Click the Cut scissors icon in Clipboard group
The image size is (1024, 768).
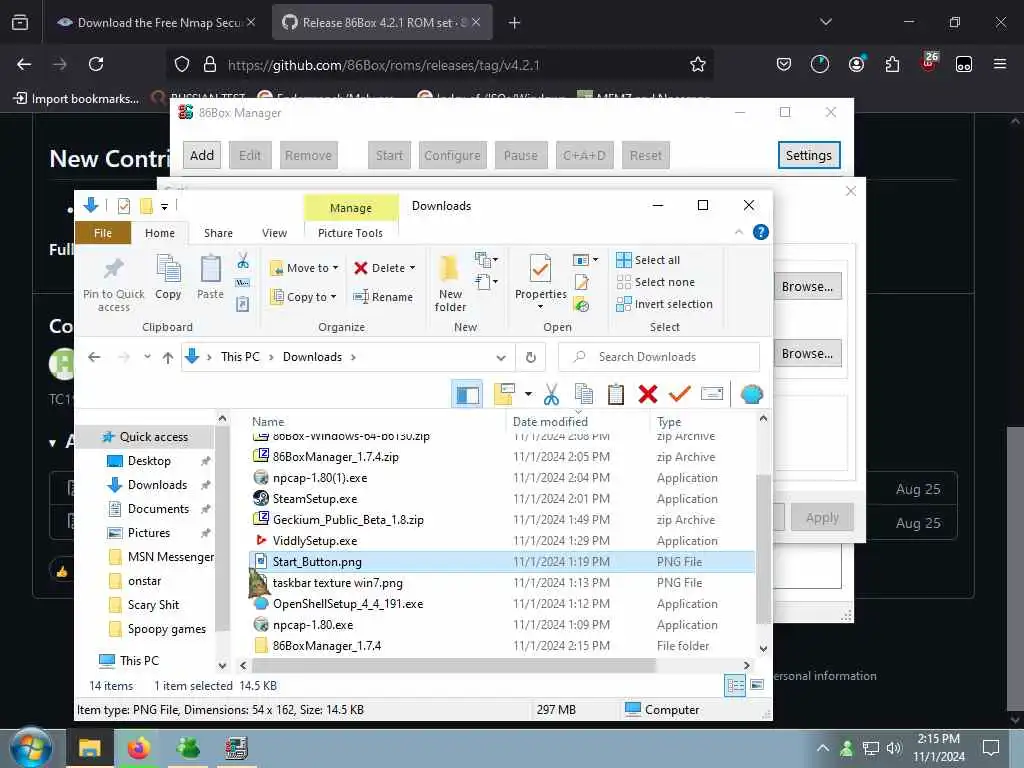pyautogui.click(x=243, y=261)
